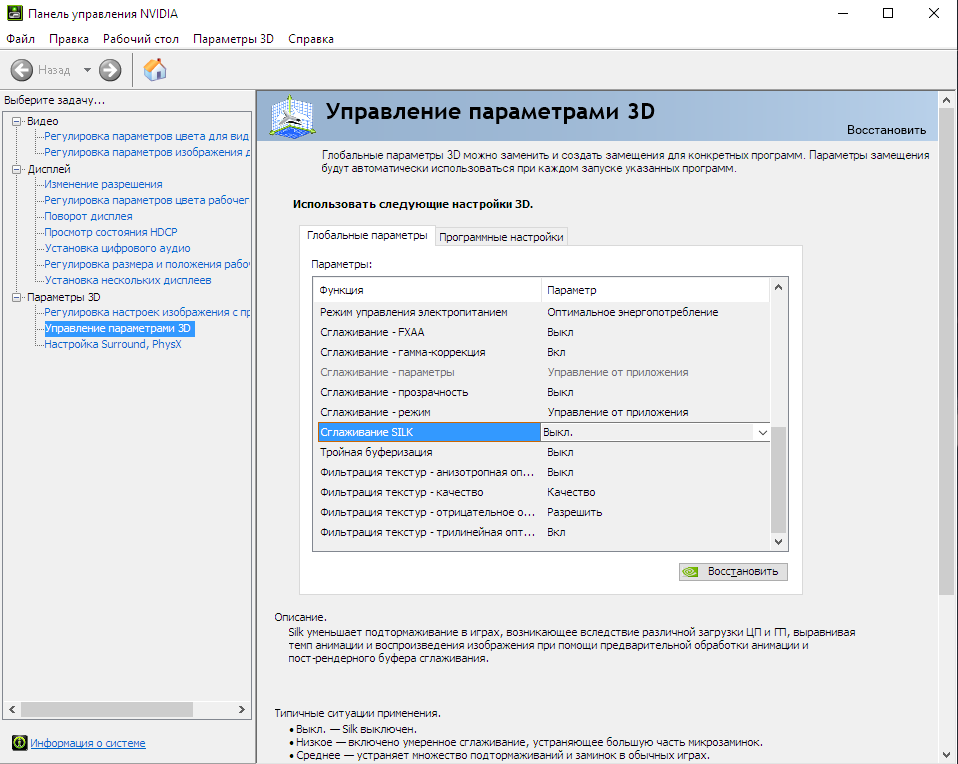Minimize the NVIDIA control panel window
Image resolution: width=958 pixels, height=764 pixels.
[x=843, y=13]
